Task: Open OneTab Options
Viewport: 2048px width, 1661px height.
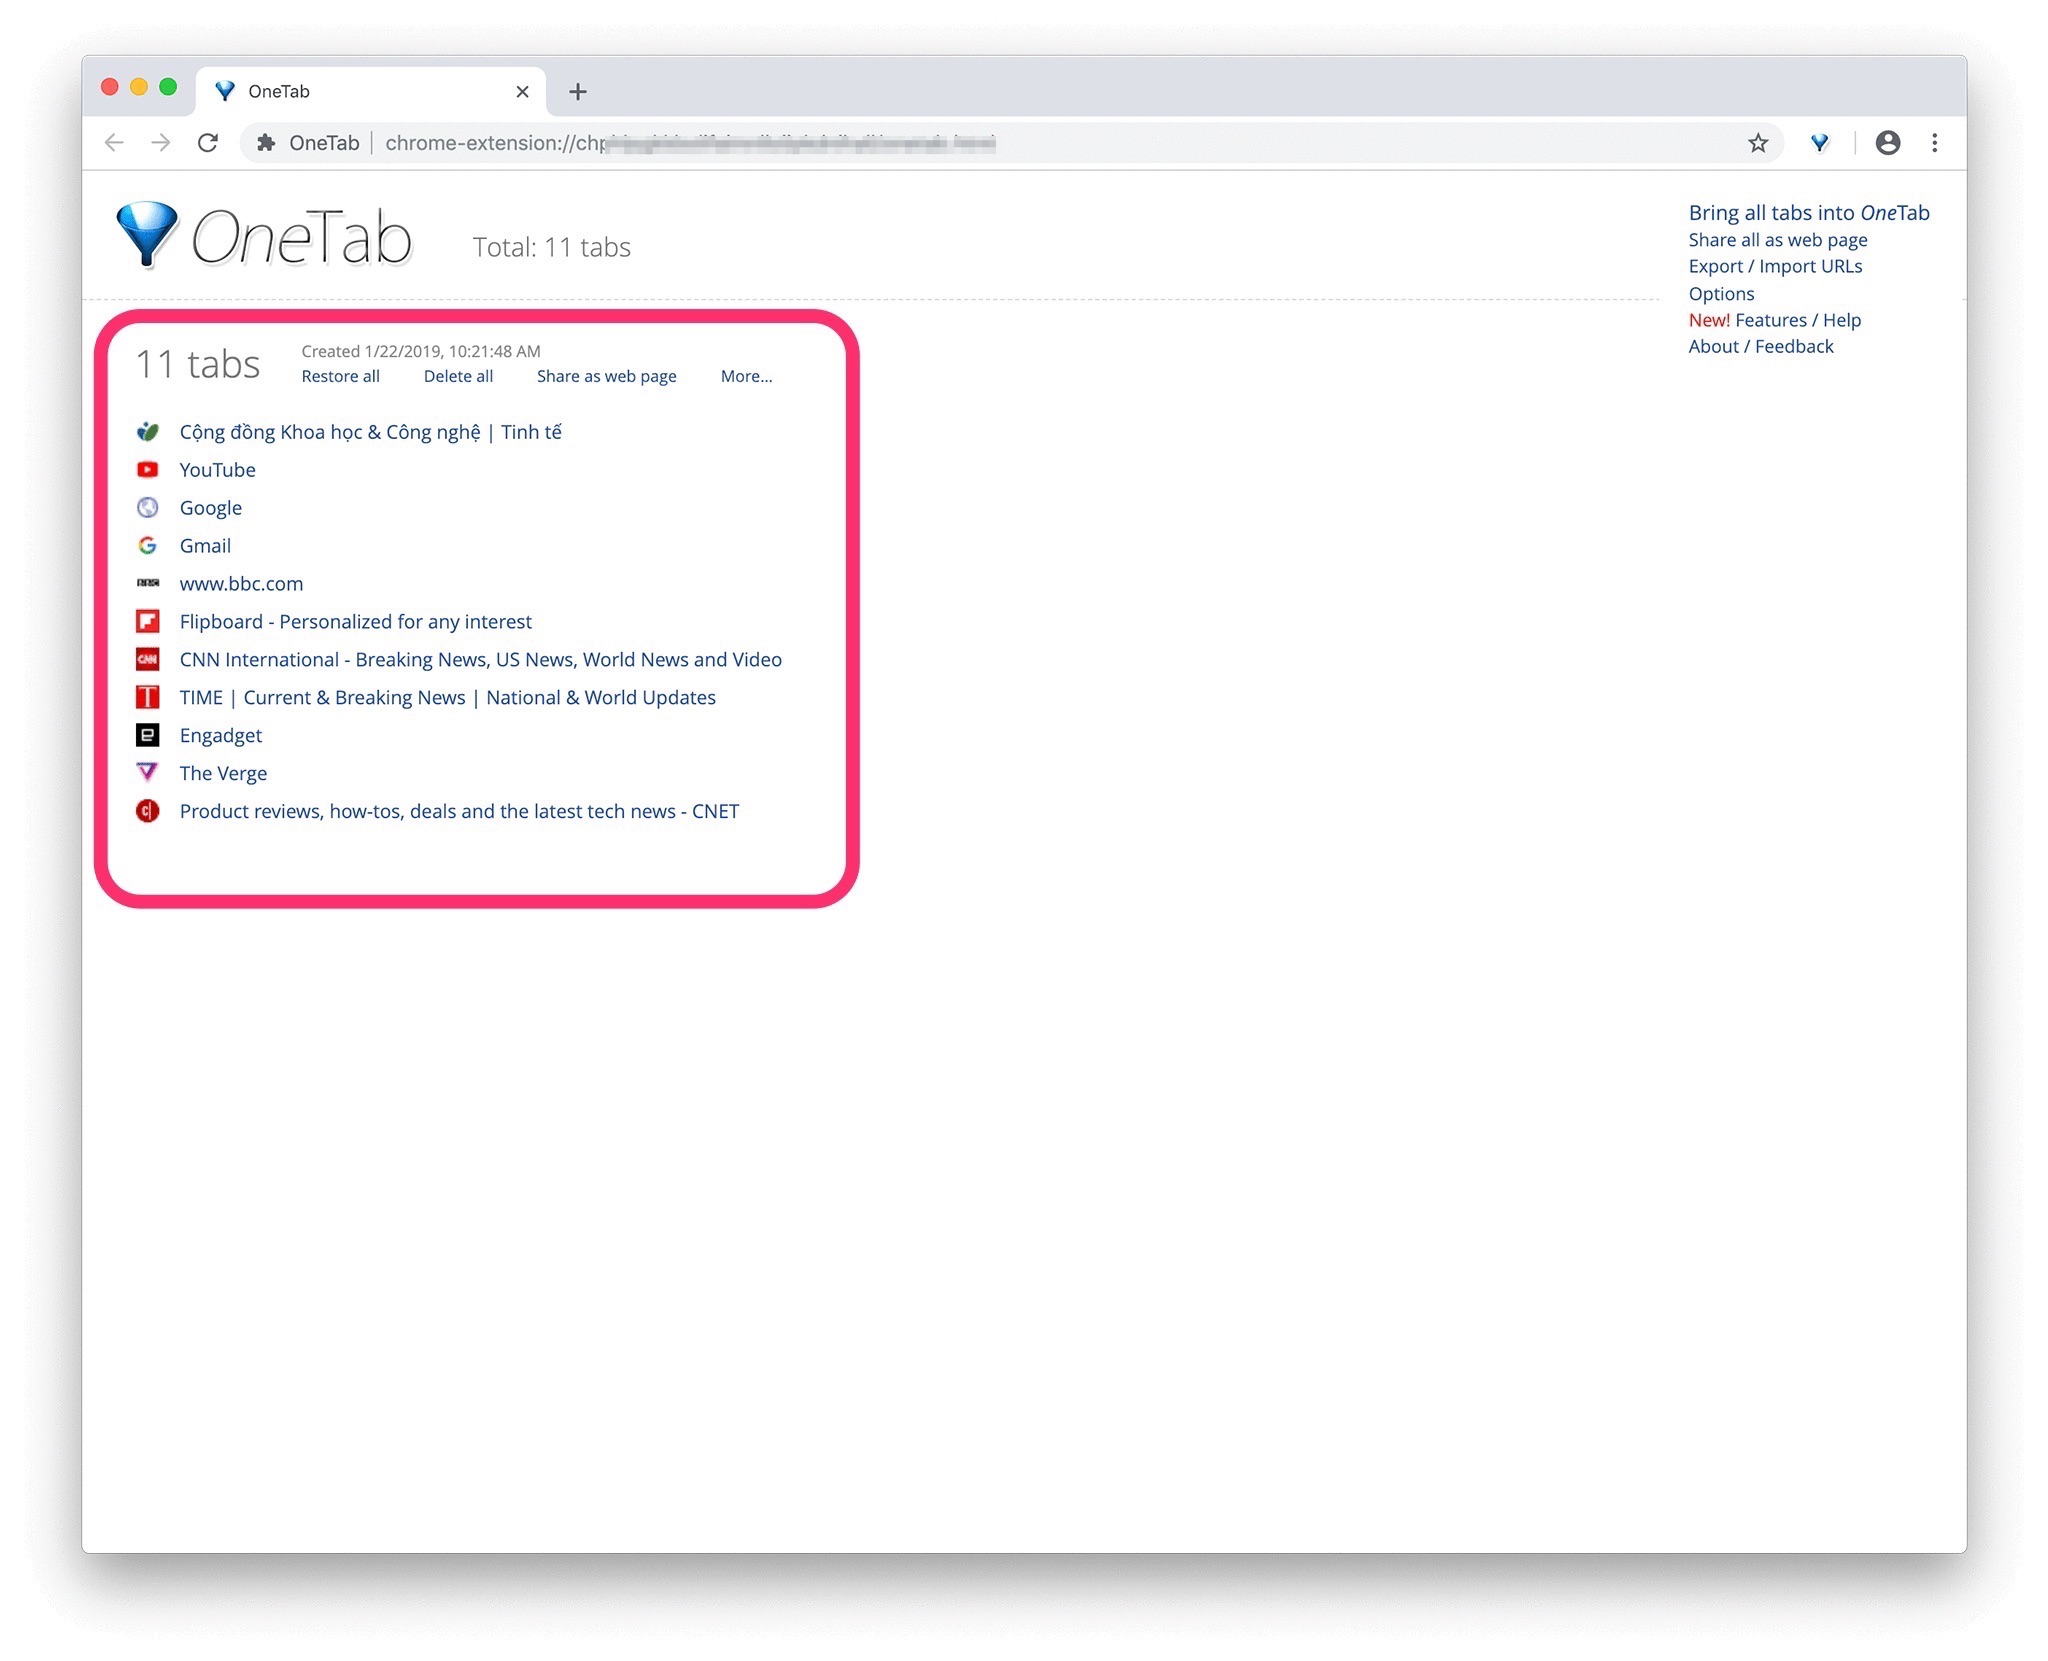Action: click(1721, 294)
